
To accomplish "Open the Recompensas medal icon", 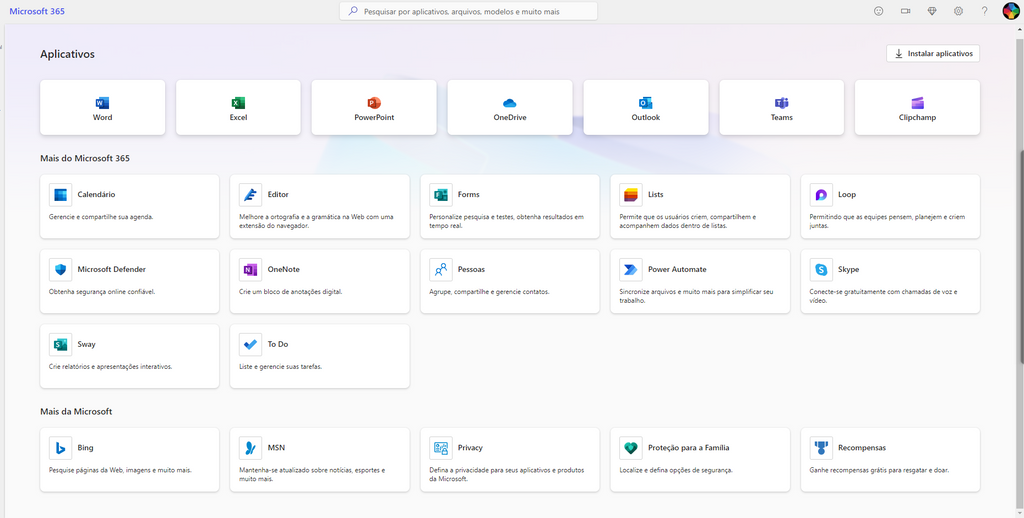I will 821,448.
